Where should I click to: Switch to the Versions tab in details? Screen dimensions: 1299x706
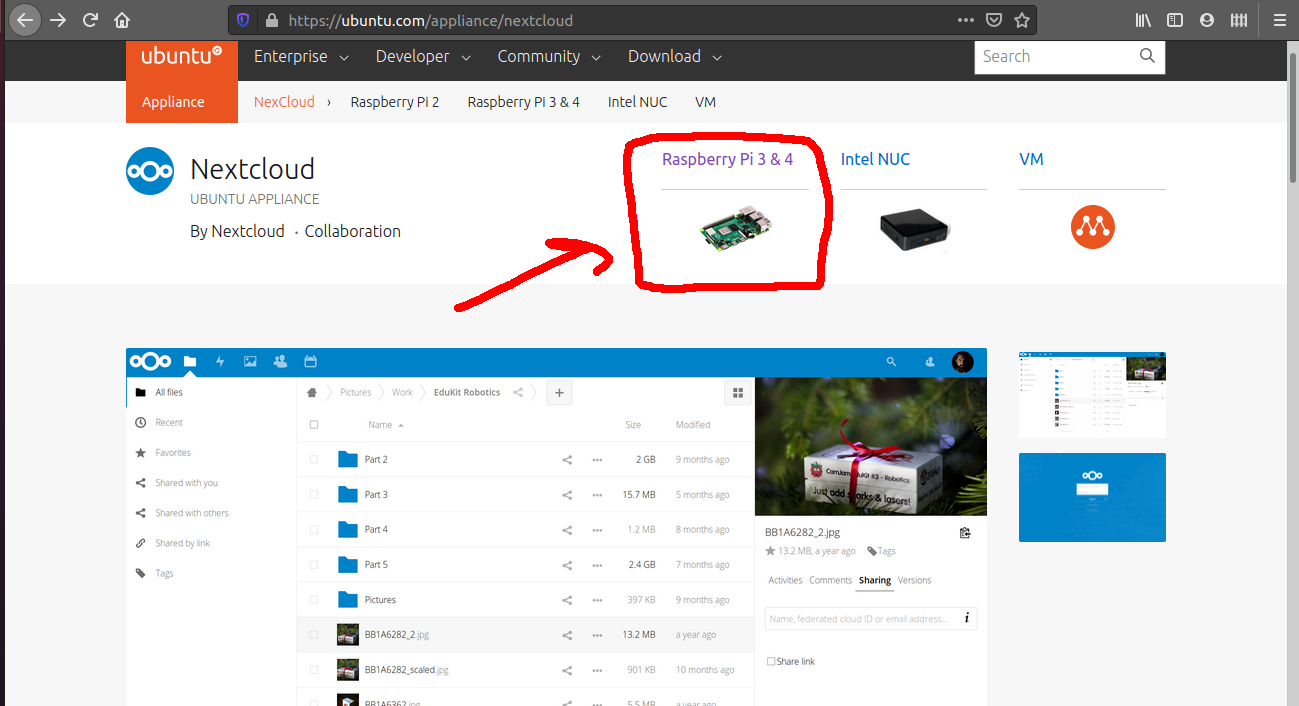914,580
